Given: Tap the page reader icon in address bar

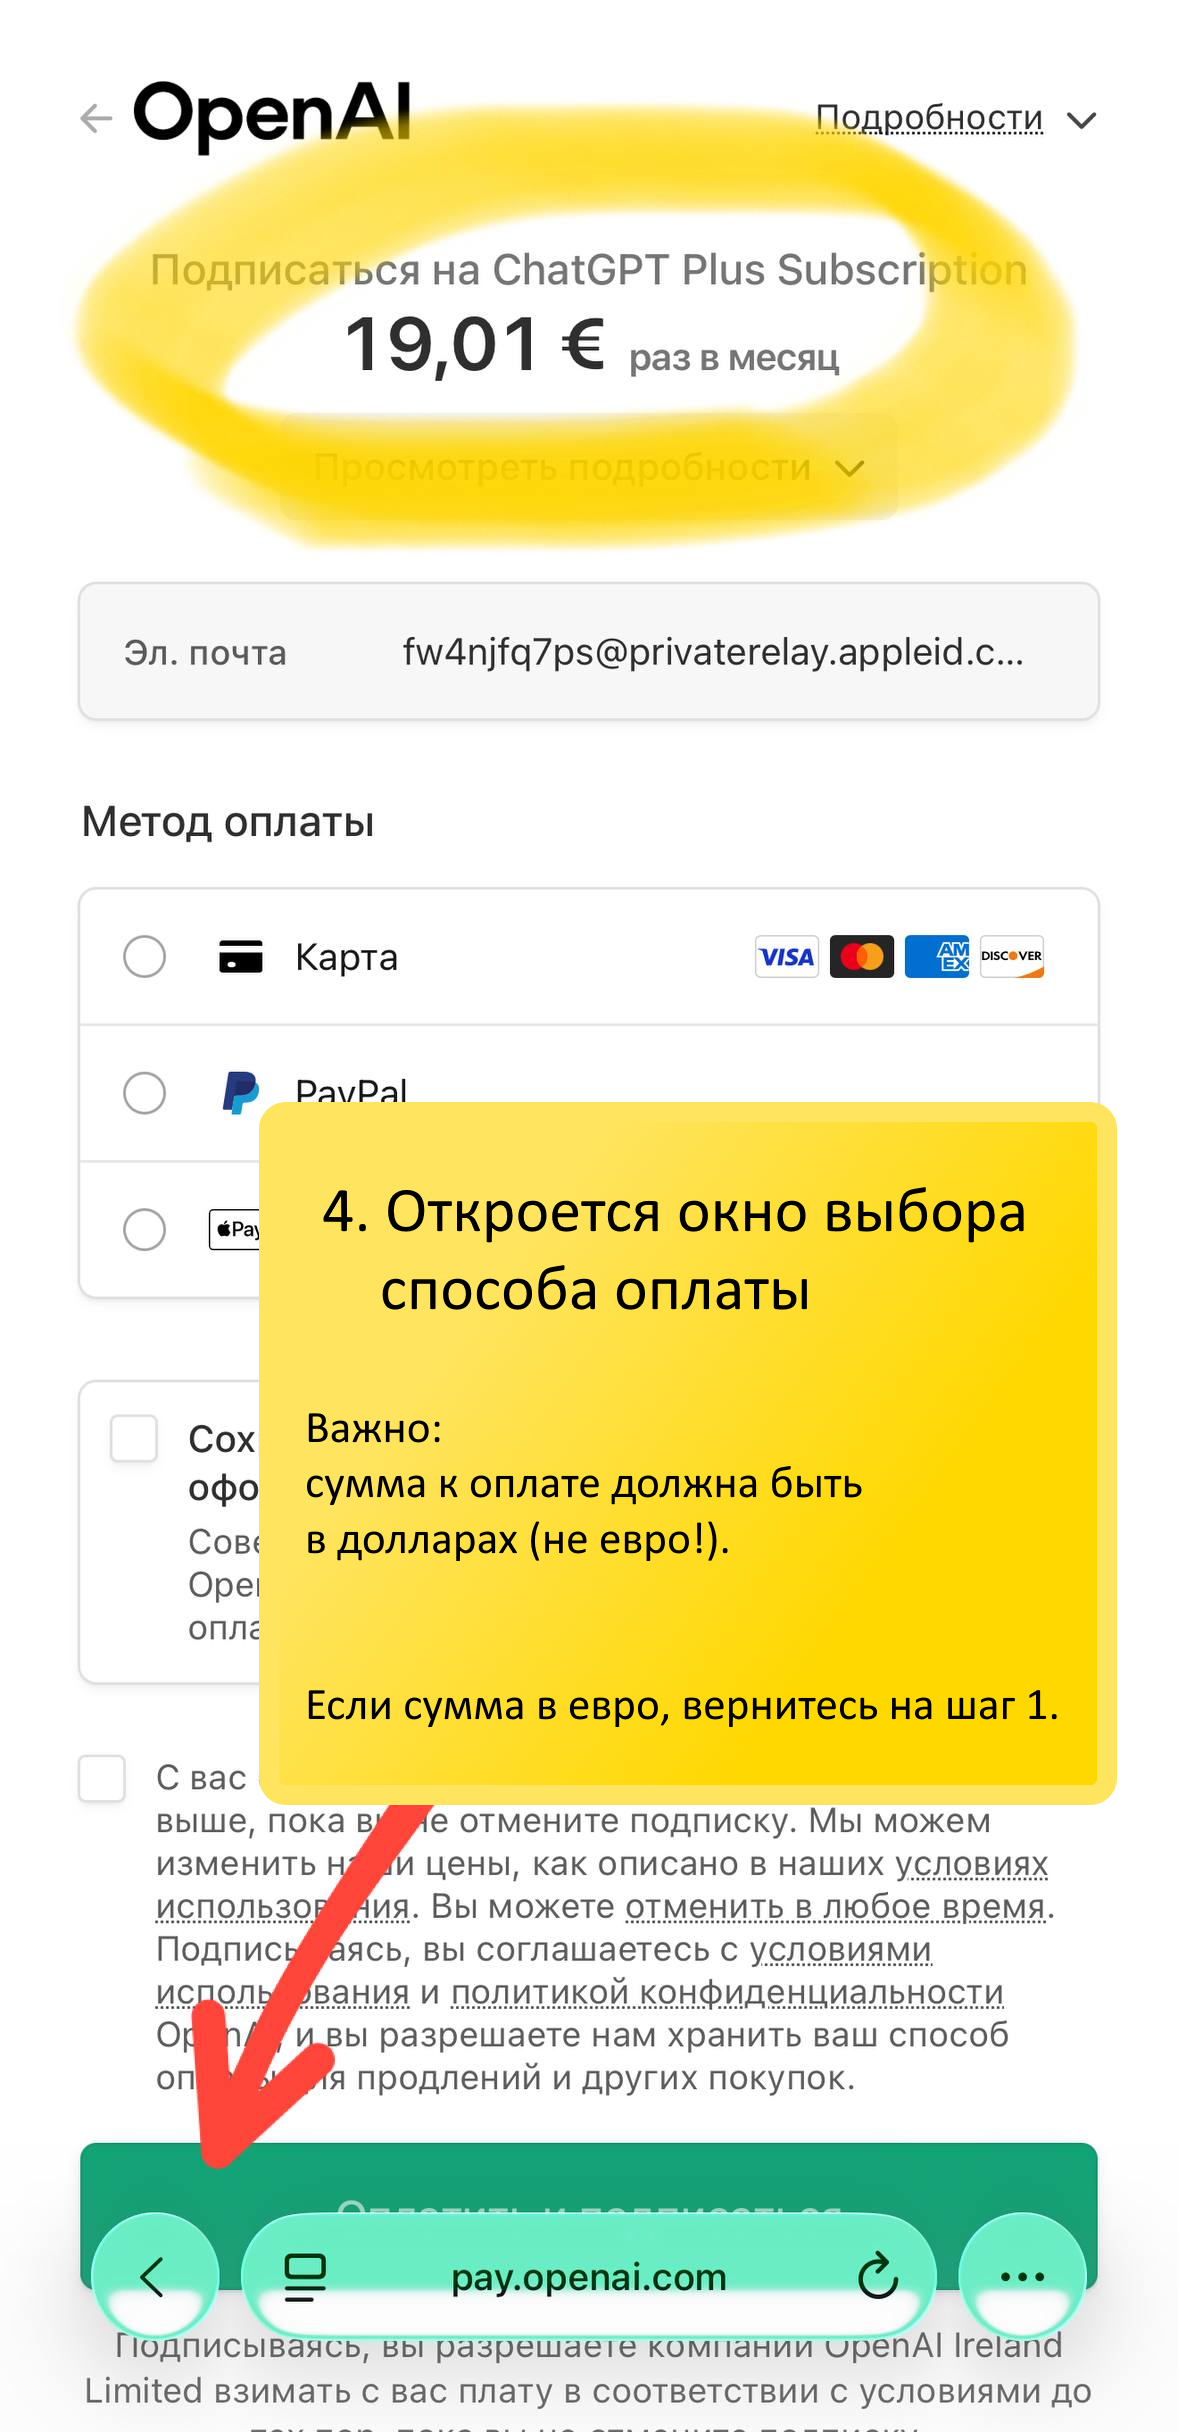Looking at the screenshot, I should pyautogui.click(x=305, y=2277).
